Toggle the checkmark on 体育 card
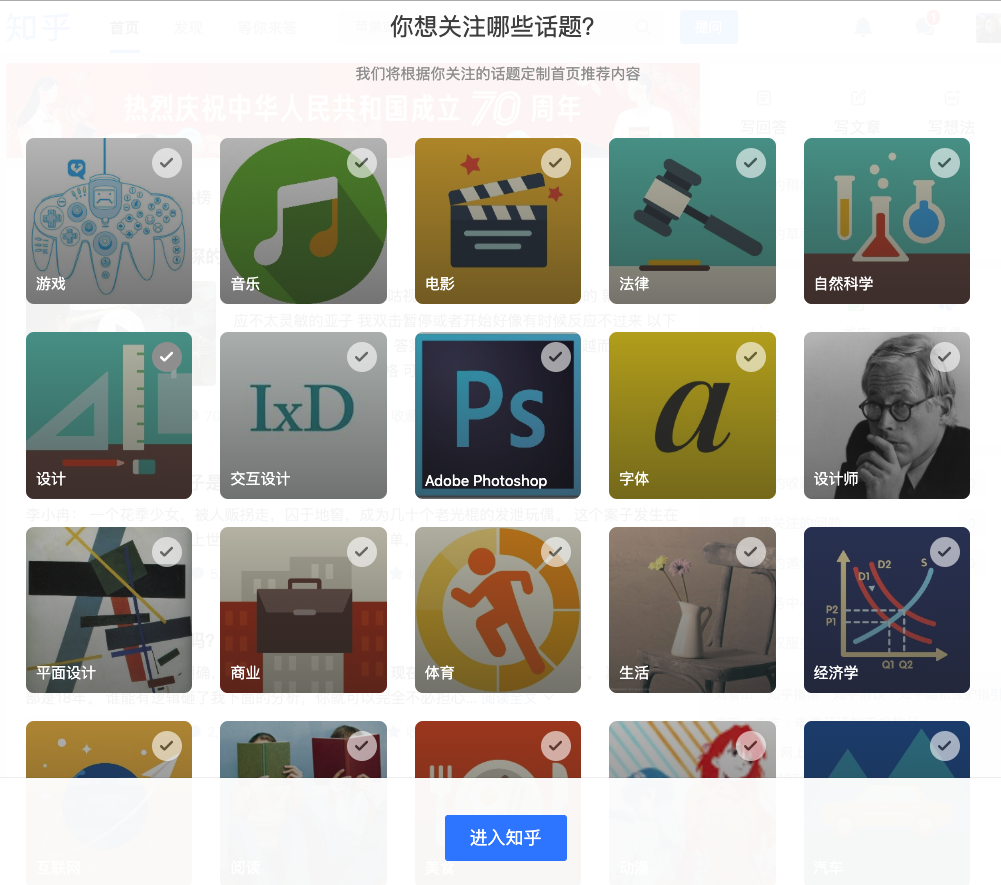The height and width of the screenshot is (885, 1001). point(556,552)
